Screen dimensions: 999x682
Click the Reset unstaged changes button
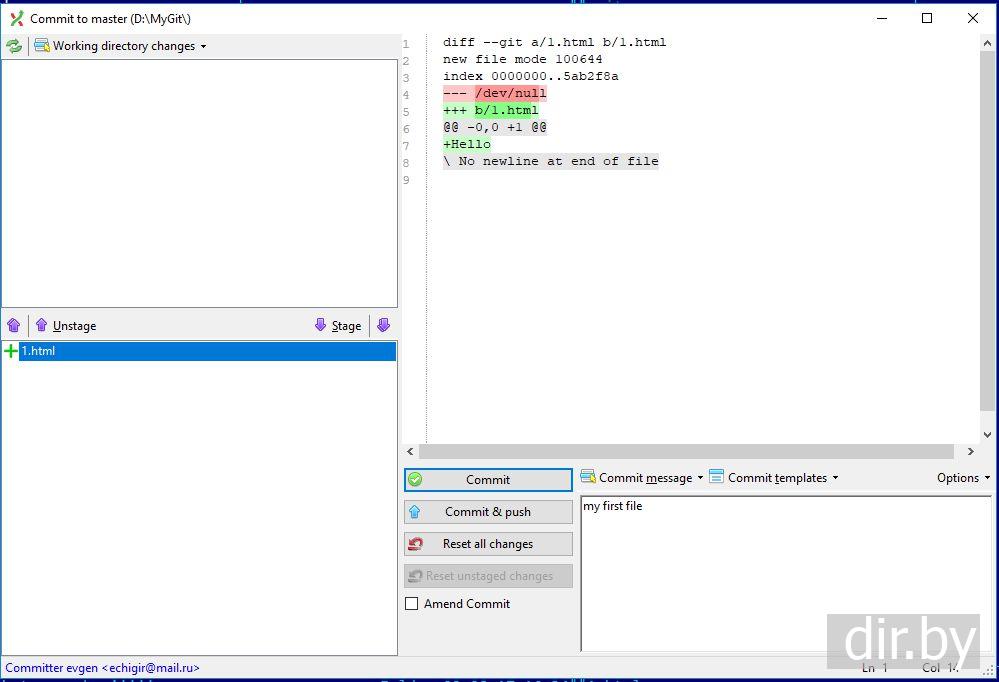488,576
